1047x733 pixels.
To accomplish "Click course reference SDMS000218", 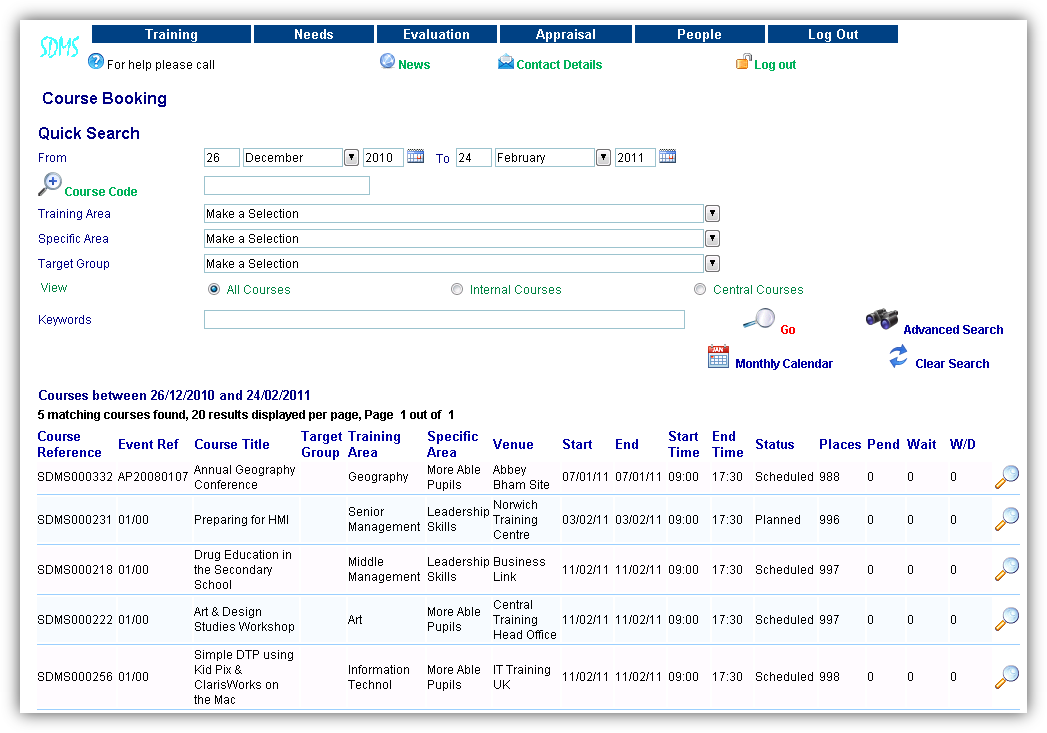I will 75,570.
